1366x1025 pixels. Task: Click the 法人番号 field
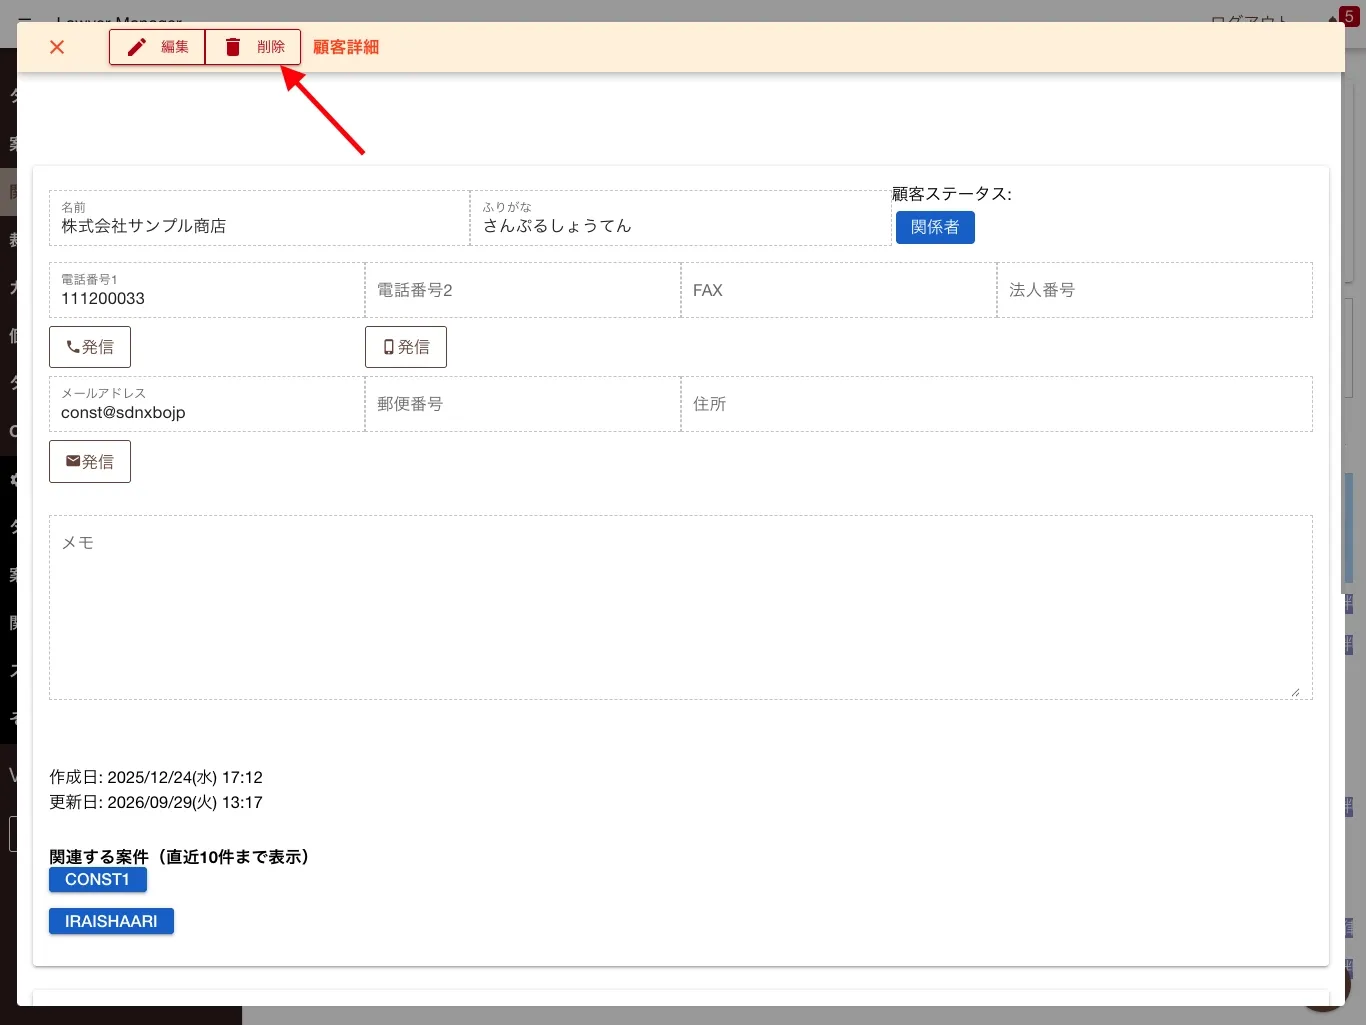[1155, 290]
